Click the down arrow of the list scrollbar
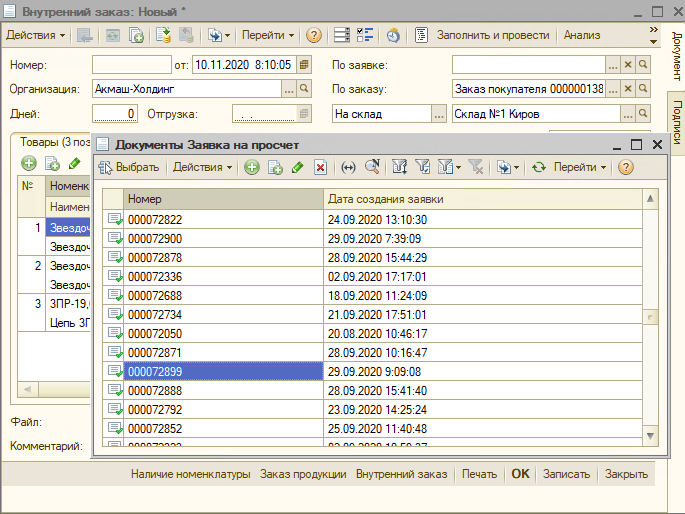Viewport: 685px width, 514px height. pyautogui.click(x=650, y=436)
